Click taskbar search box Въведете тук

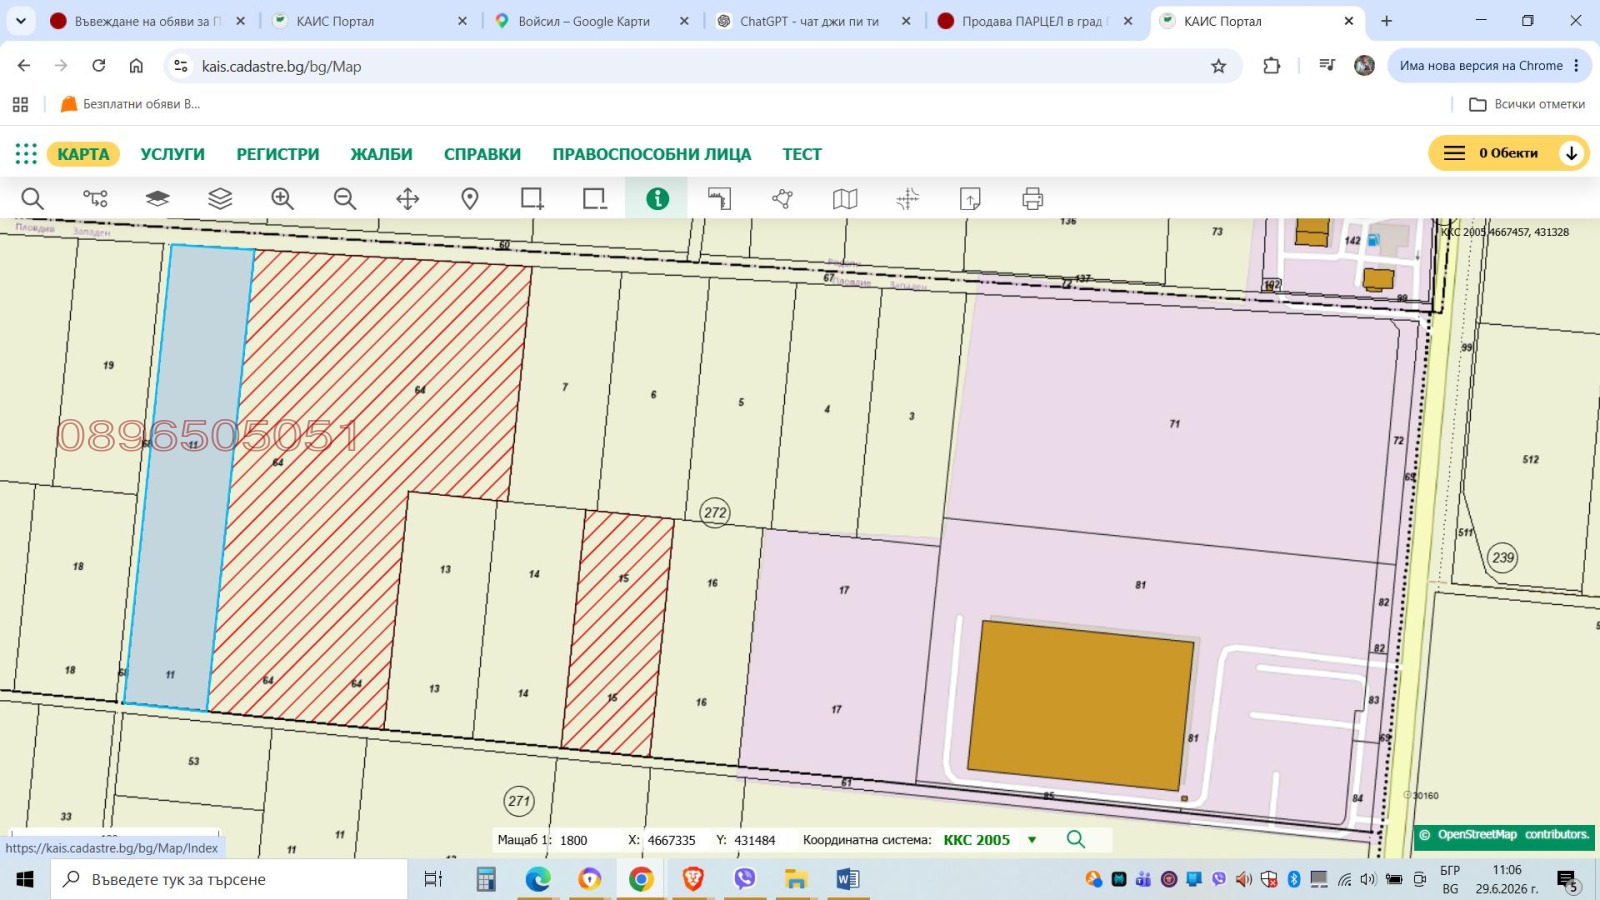coord(230,879)
